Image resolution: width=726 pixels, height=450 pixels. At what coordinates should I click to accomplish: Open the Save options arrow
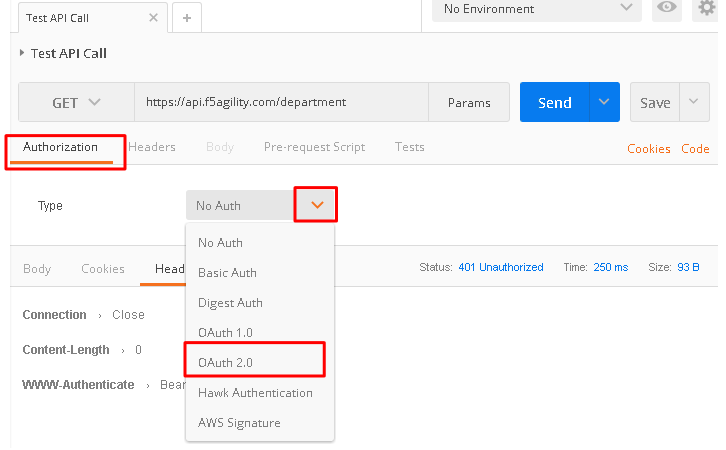[x=694, y=102]
